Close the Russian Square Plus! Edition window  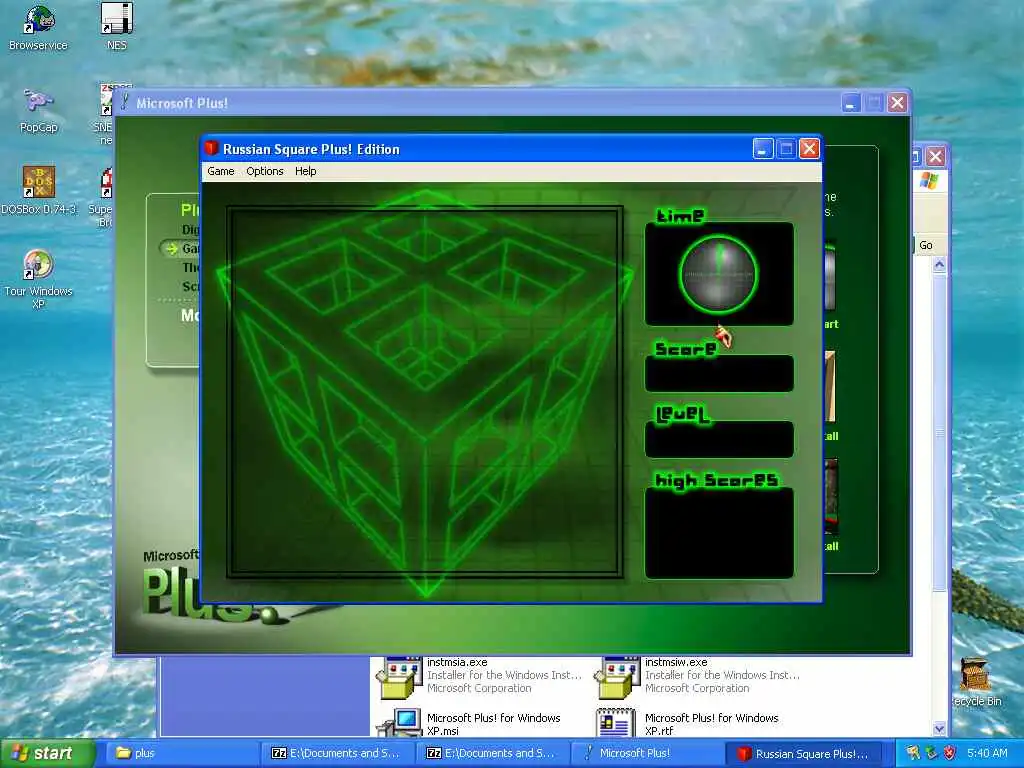click(x=809, y=149)
